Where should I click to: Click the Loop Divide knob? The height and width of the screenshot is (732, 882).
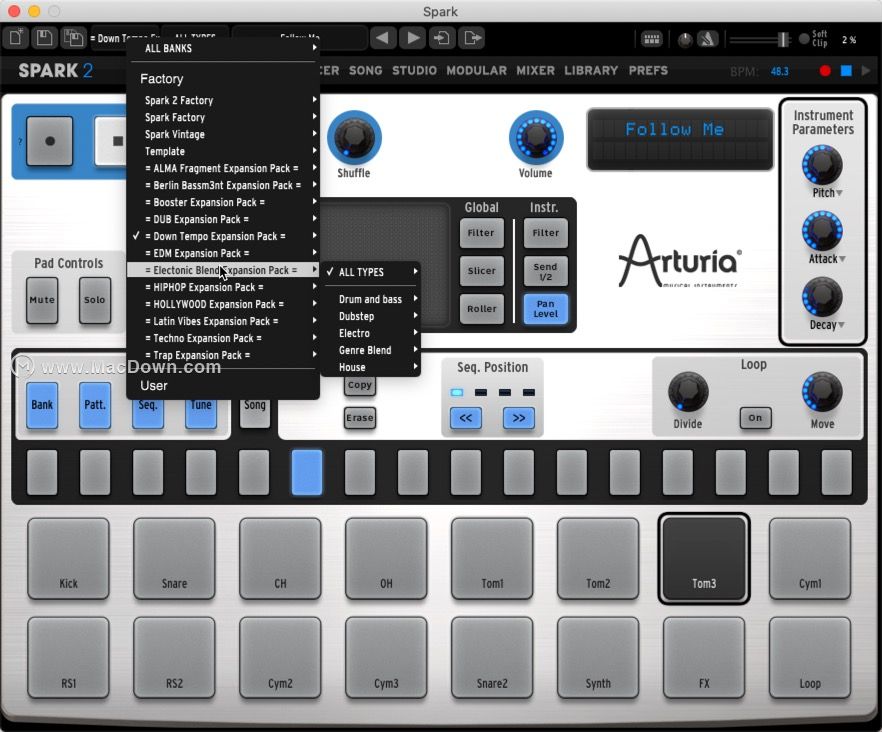coord(687,392)
